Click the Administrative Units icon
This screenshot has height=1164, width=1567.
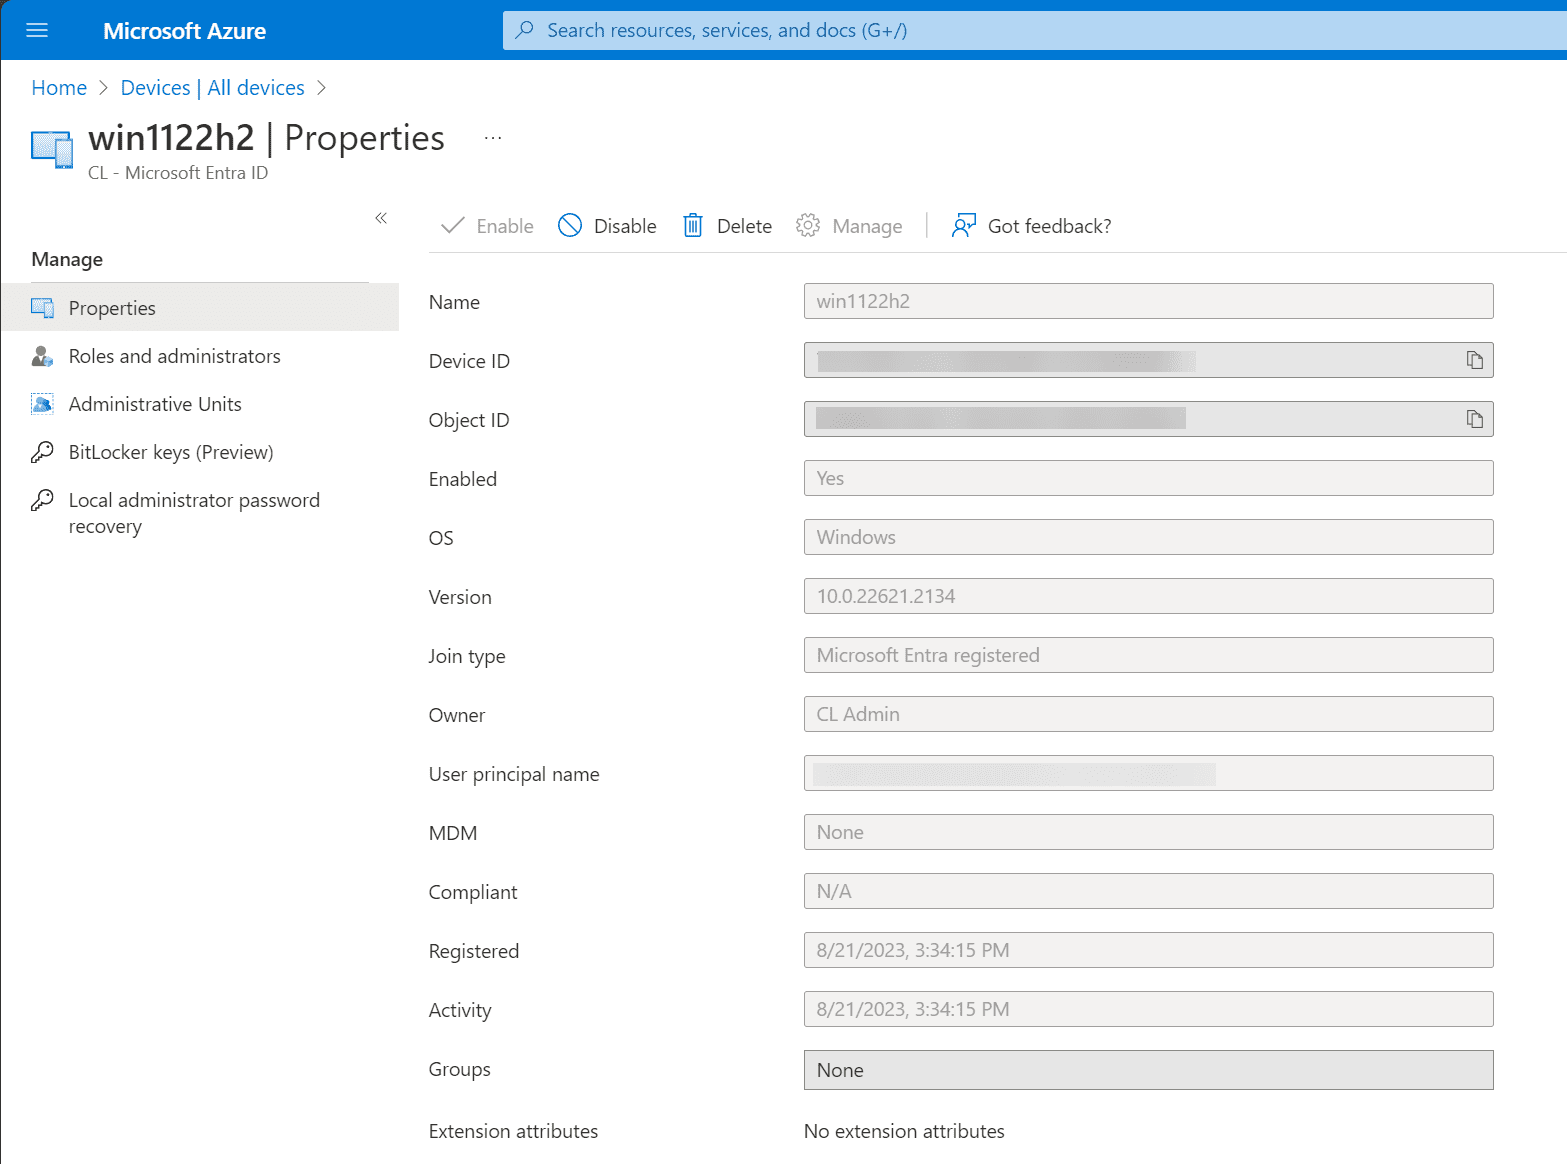(x=42, y=404)
